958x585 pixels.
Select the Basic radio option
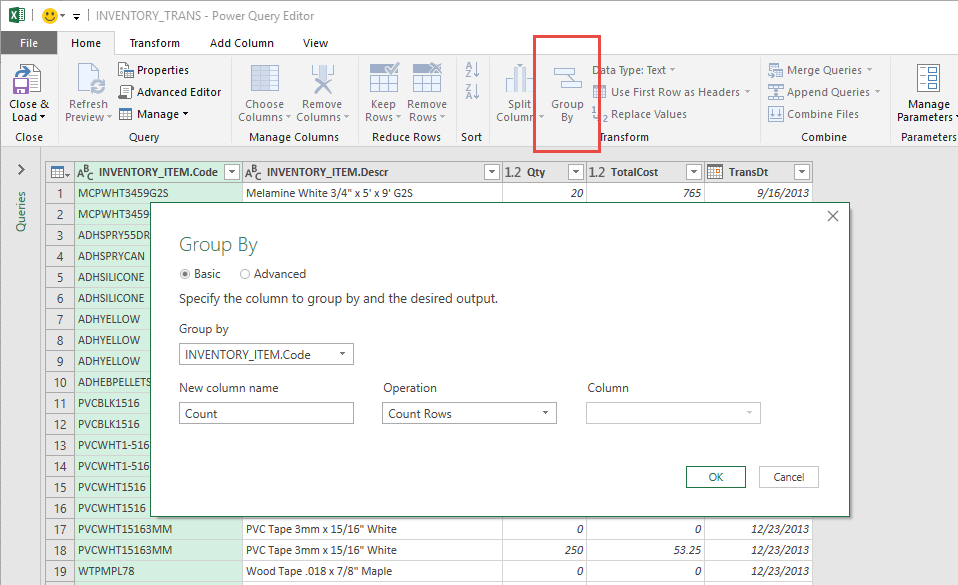[185, 274]
